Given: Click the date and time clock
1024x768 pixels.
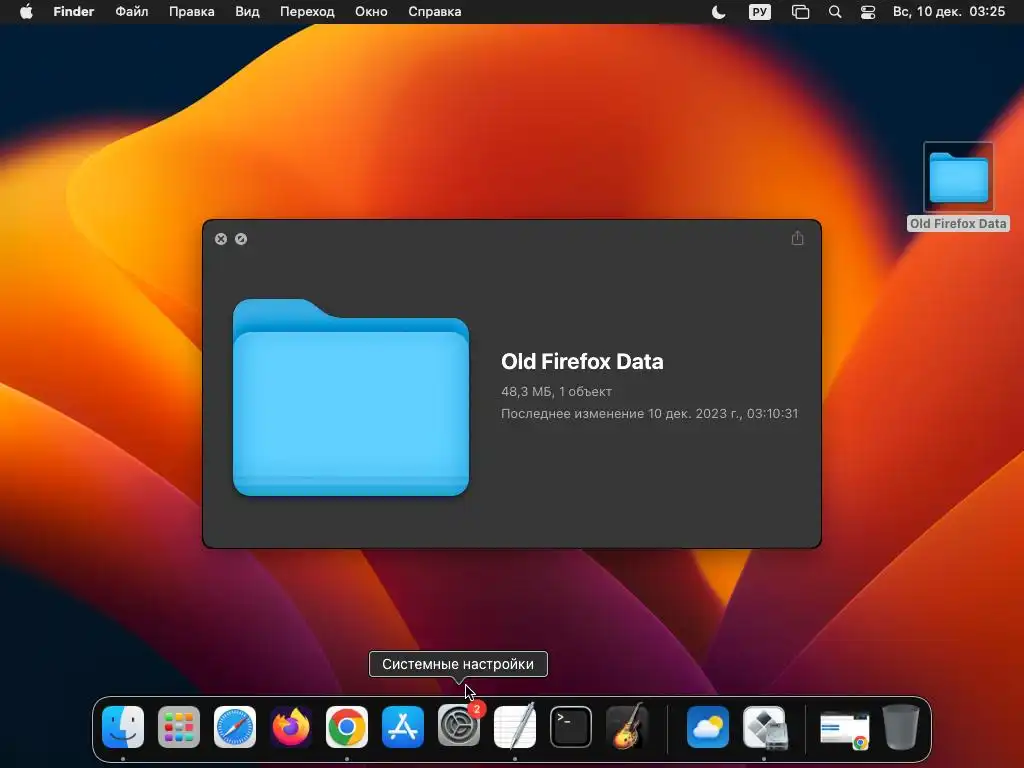Looking at the screenshot, I should [949, 12].
